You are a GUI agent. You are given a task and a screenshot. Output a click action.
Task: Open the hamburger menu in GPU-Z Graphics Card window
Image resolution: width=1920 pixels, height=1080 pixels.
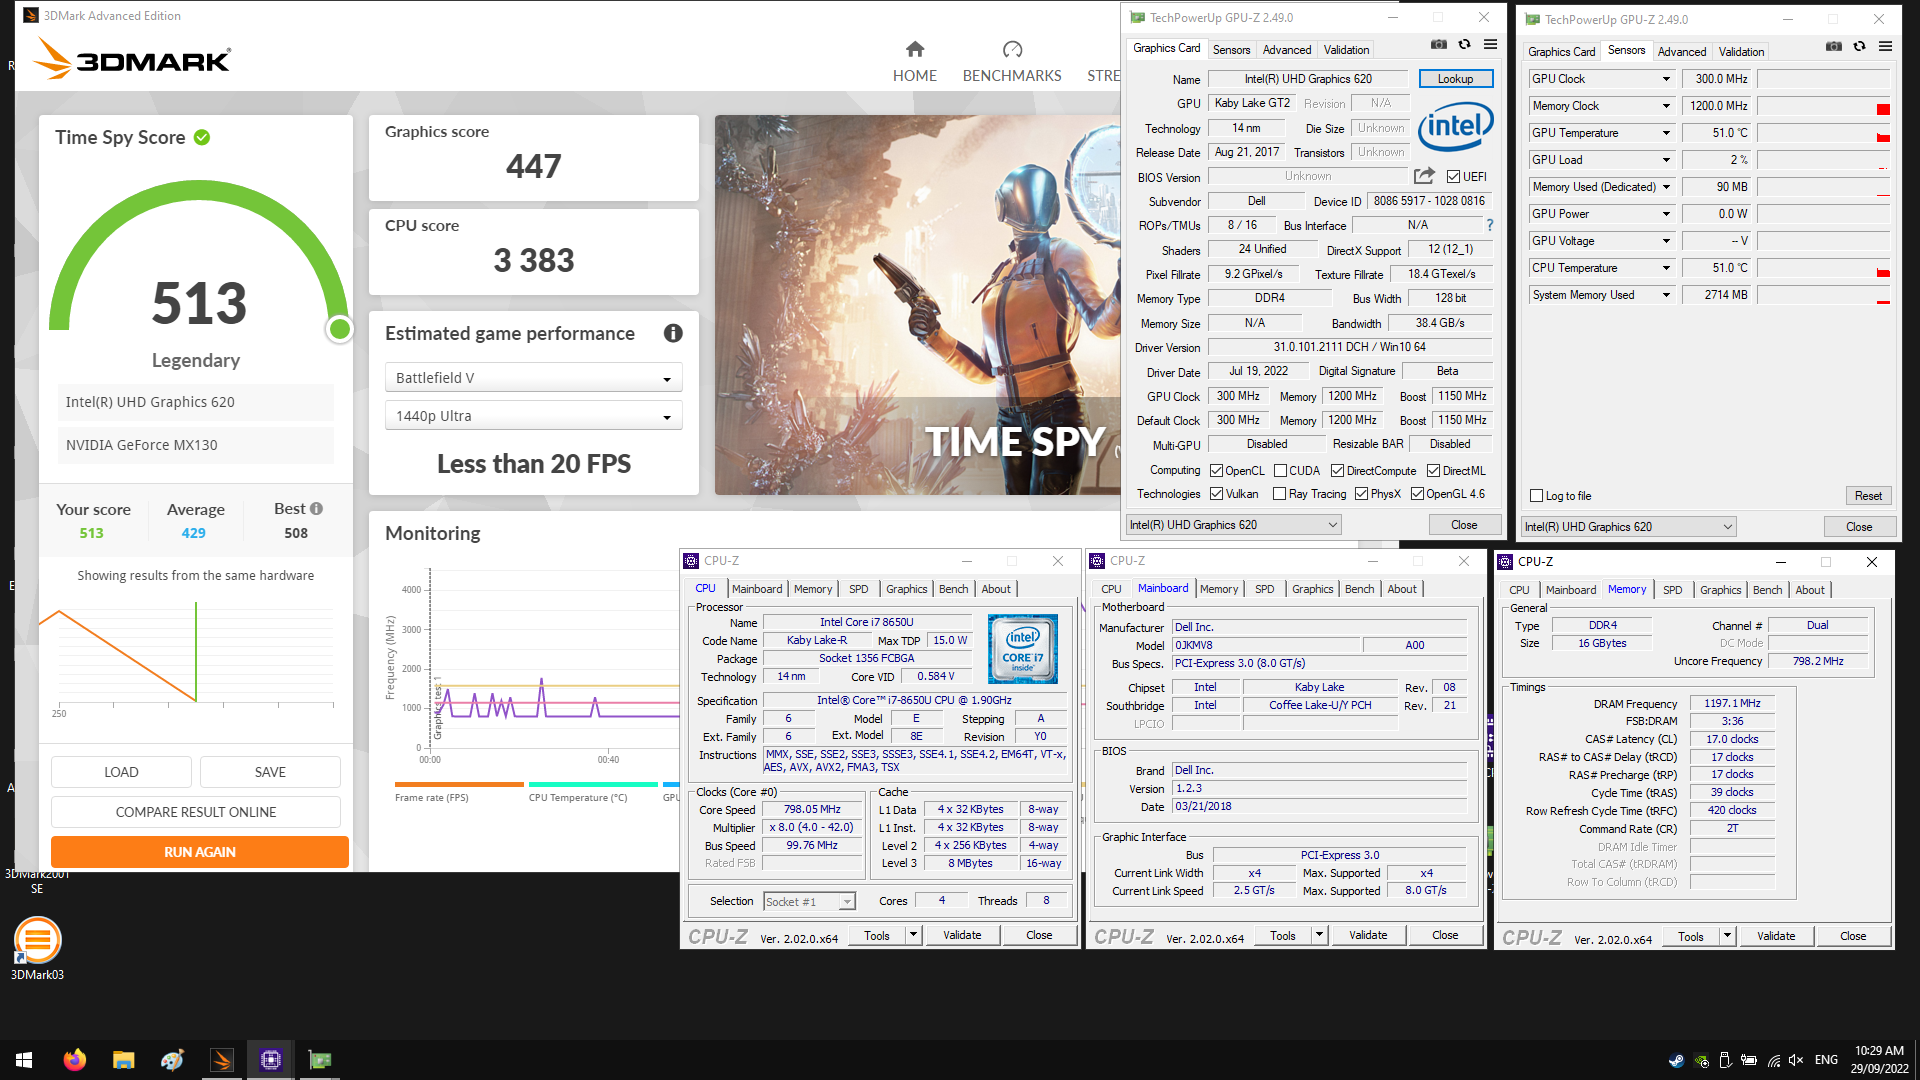pyautogui.click(x=1490, y=44)
